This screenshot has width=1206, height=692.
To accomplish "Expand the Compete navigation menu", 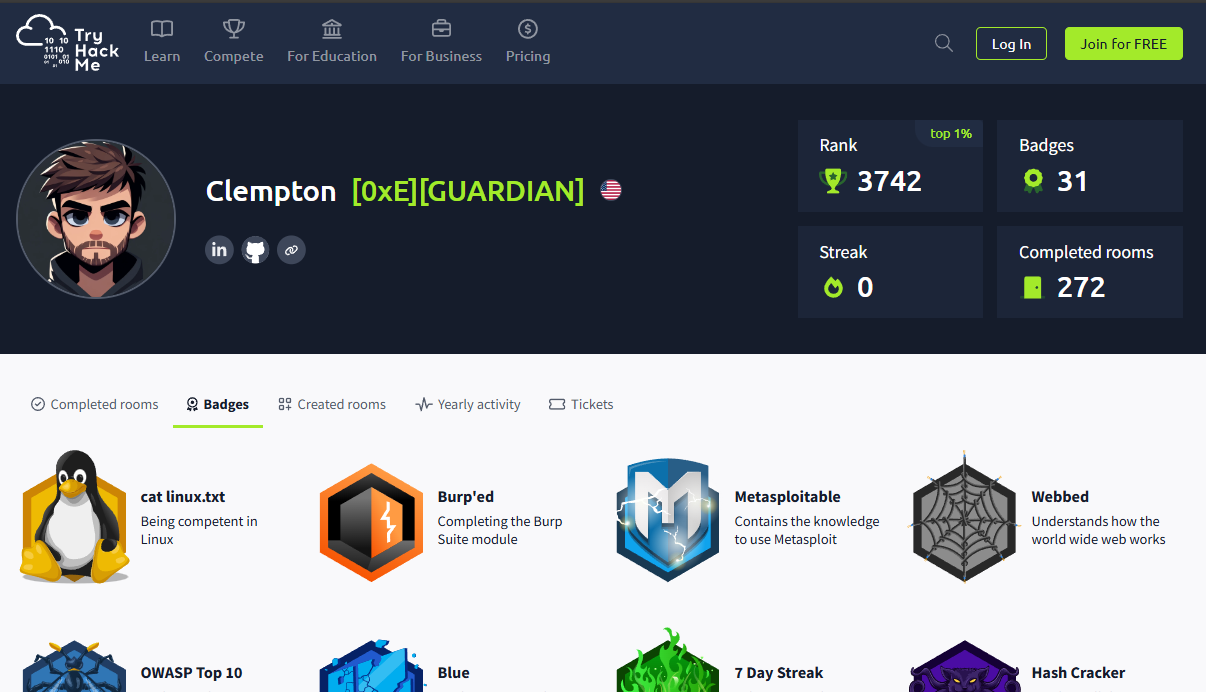I will 234,42.
